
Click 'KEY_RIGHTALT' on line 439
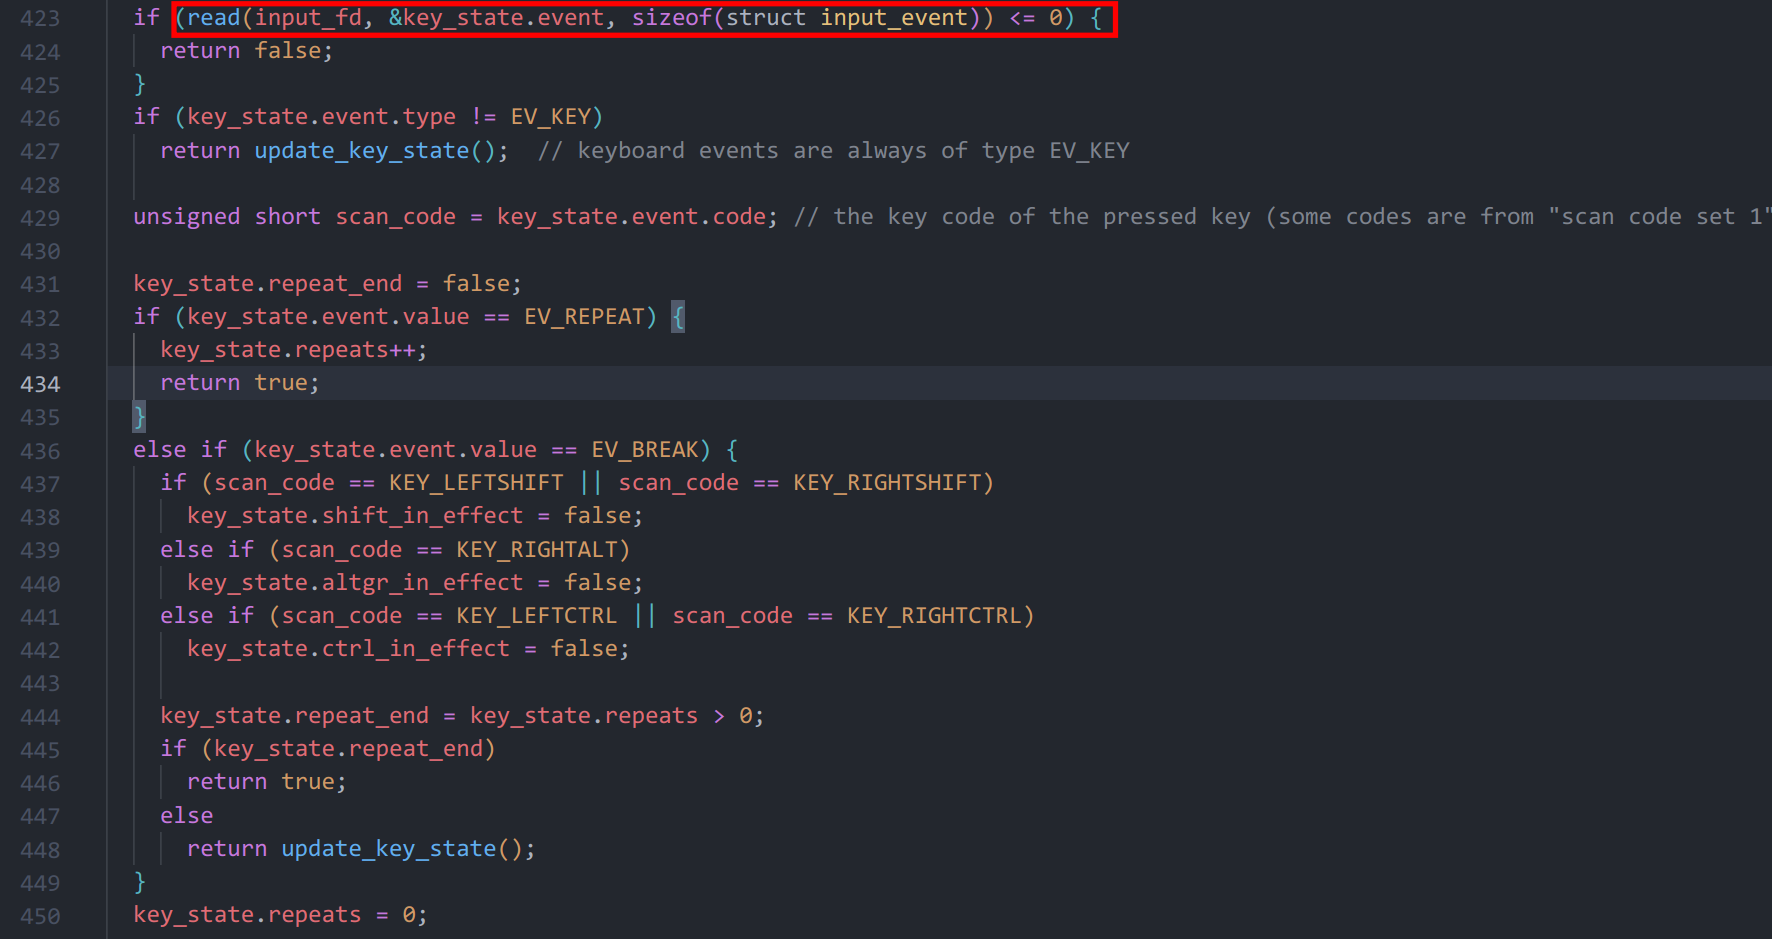pos(537,550)
